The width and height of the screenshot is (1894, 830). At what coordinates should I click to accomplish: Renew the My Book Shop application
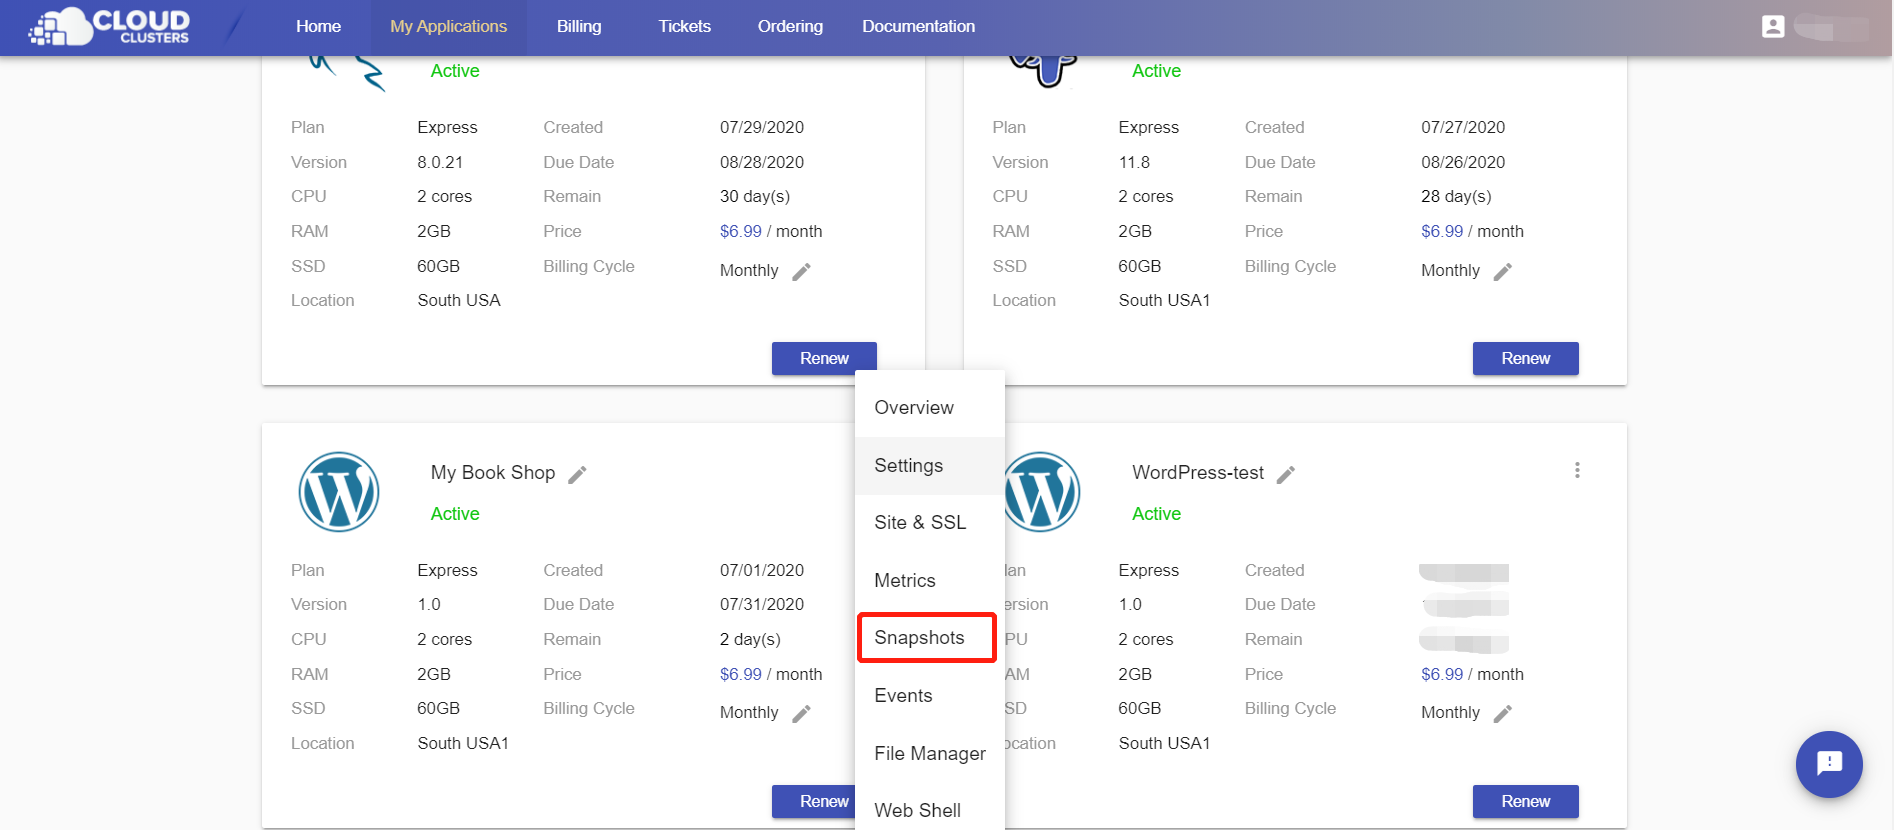click(x=814, y=801)
